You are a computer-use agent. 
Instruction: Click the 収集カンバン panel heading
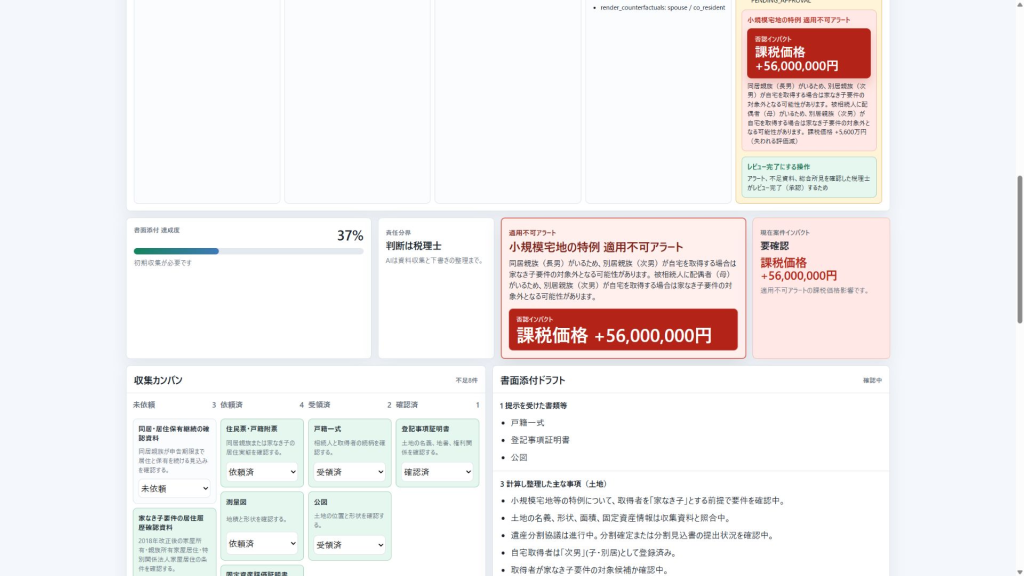tap(158, 380)
